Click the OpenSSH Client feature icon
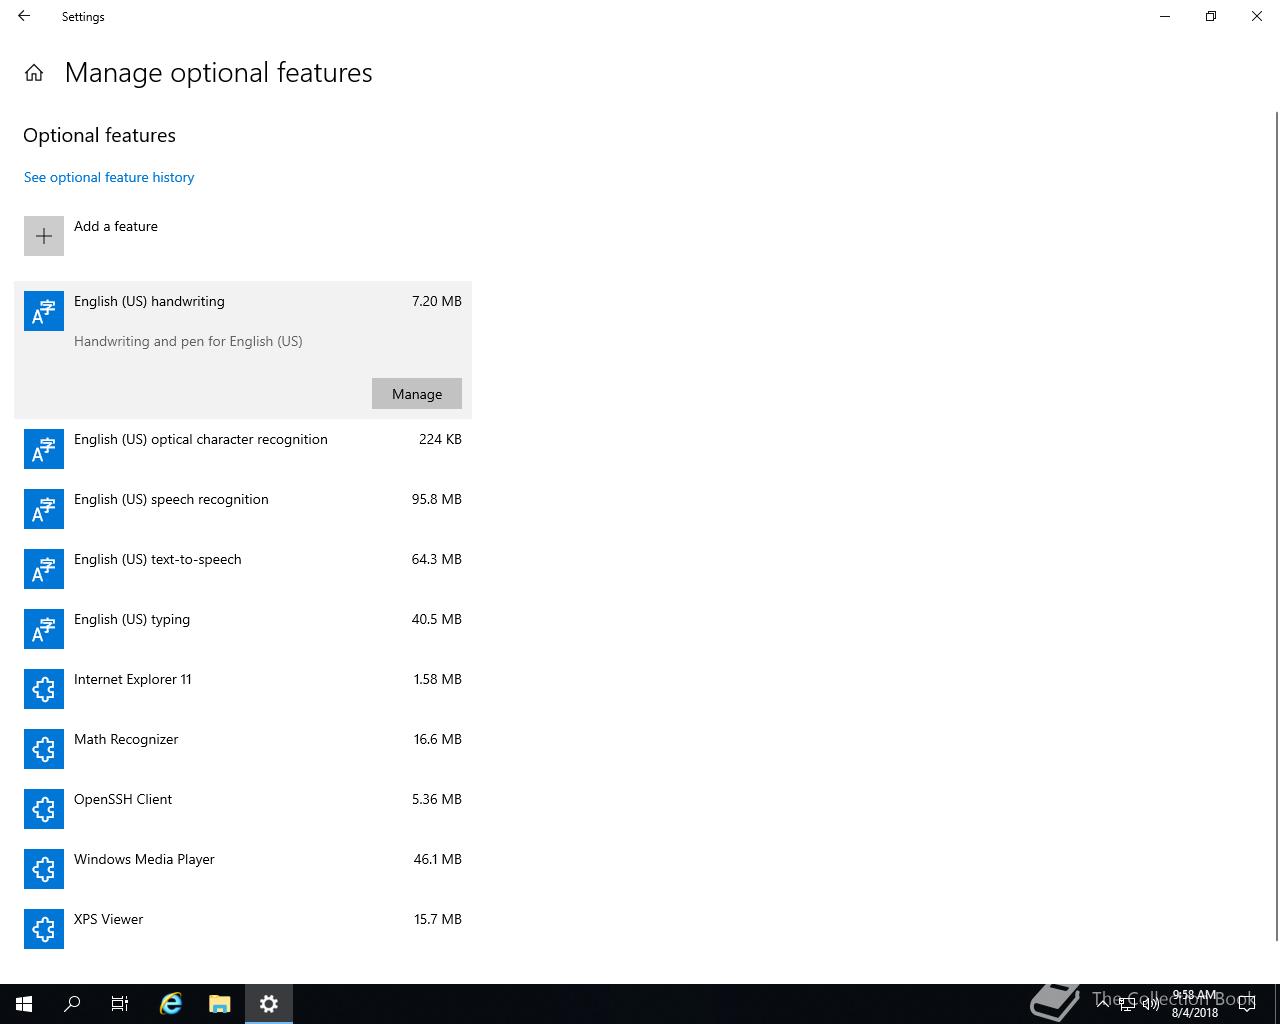 44,809
